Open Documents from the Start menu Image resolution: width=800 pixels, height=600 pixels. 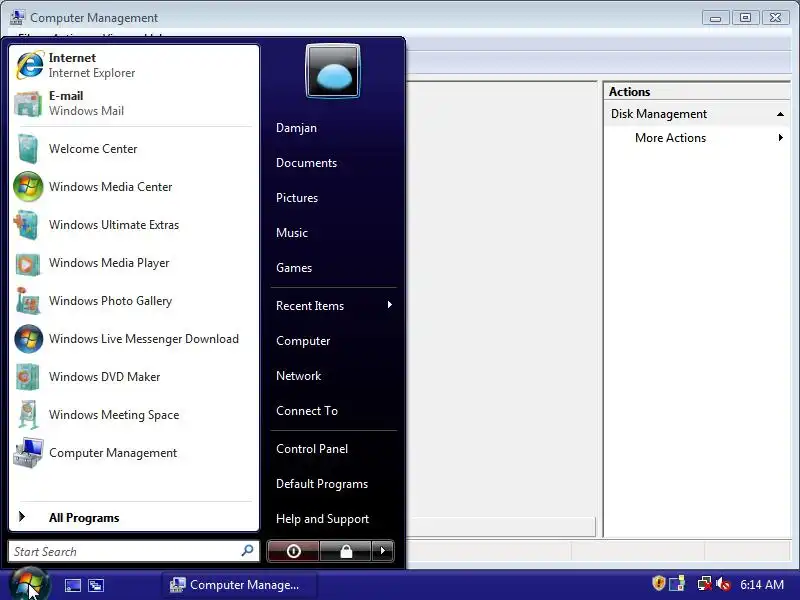pyautogui.click(x=306, y=163)
